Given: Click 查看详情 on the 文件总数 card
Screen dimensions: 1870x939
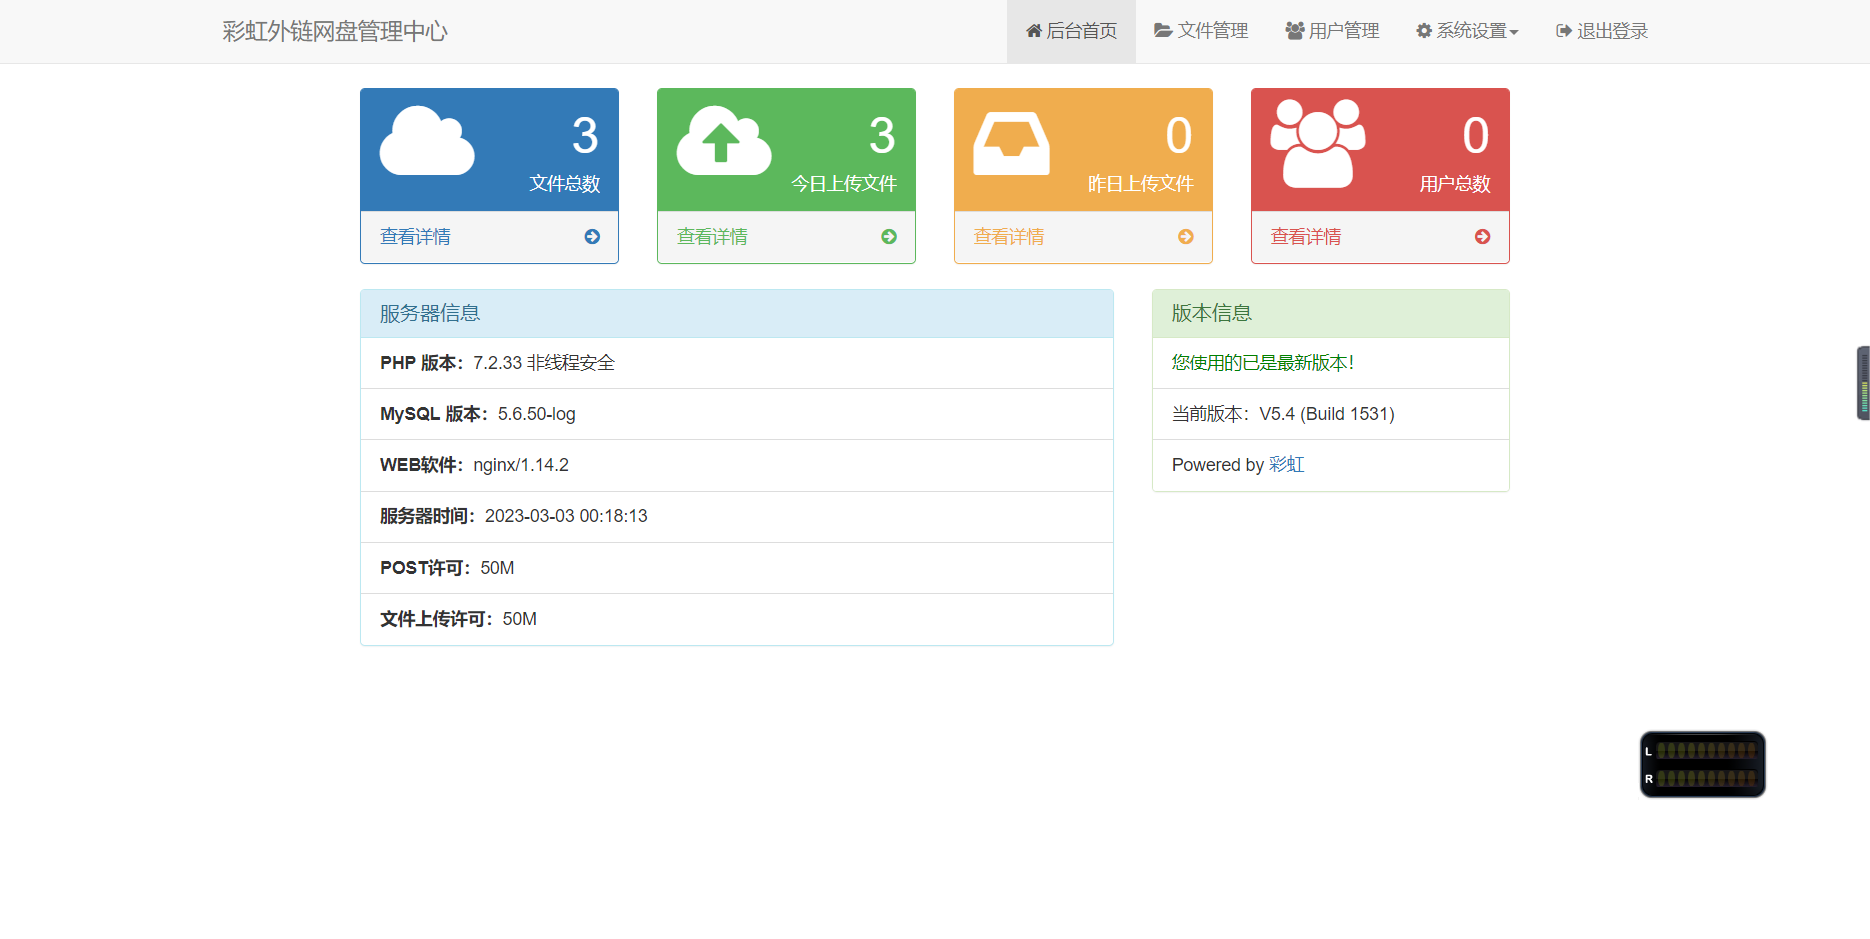Looking at the screenshot, I should click(x=415, y=237).
